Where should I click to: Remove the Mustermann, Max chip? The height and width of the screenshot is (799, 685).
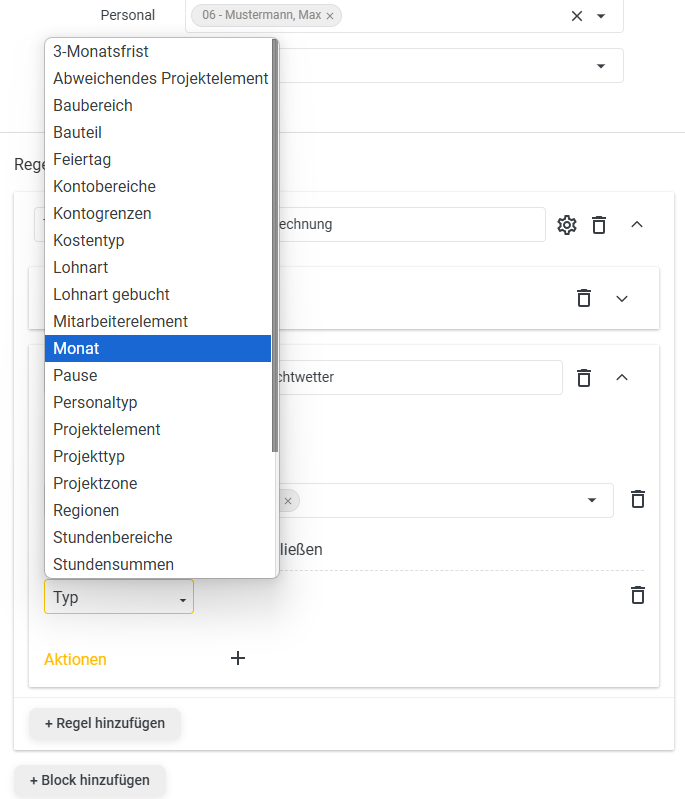pos(330,16)
